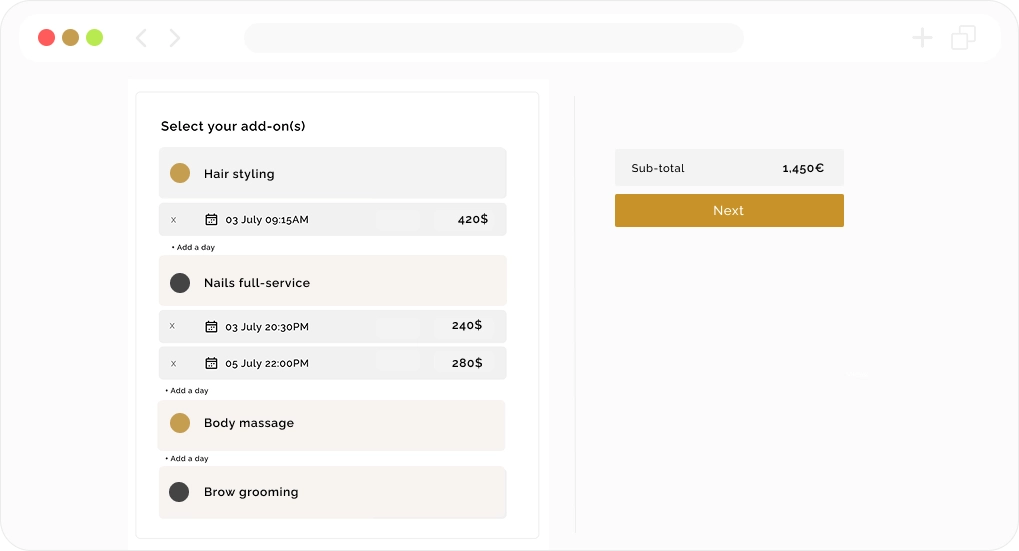Go forward with browser forward arrow

point(175,38)
